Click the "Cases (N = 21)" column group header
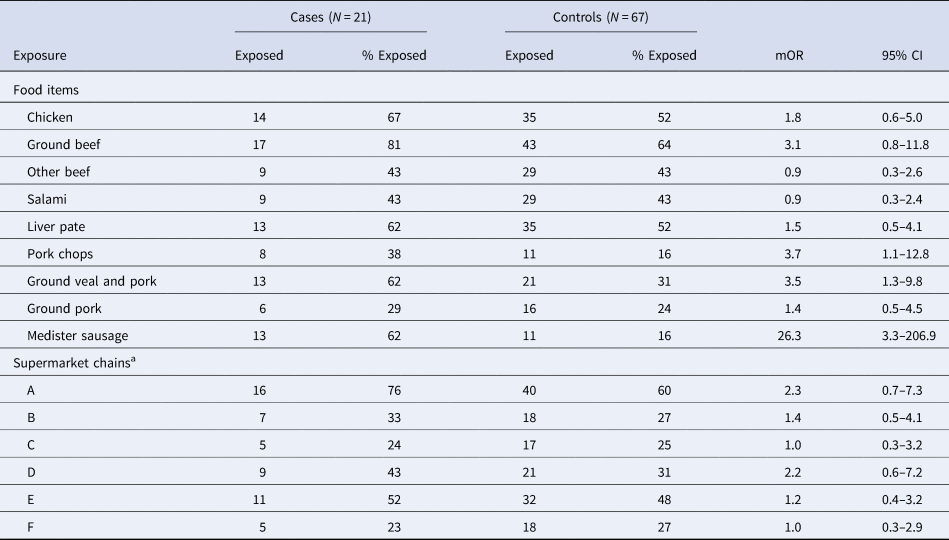The height and width of the screenshot is (540, 949). (329, 18)
